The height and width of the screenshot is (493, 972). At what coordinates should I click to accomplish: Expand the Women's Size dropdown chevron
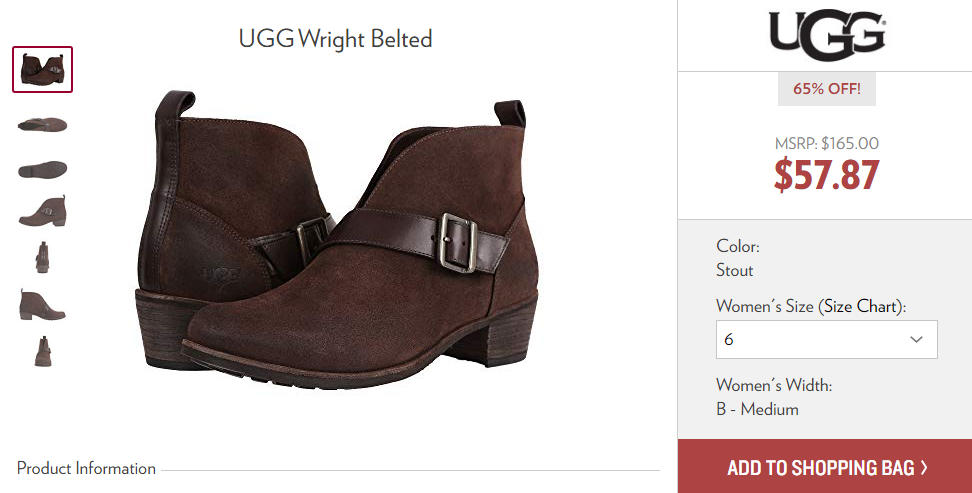tap(916, 339)
